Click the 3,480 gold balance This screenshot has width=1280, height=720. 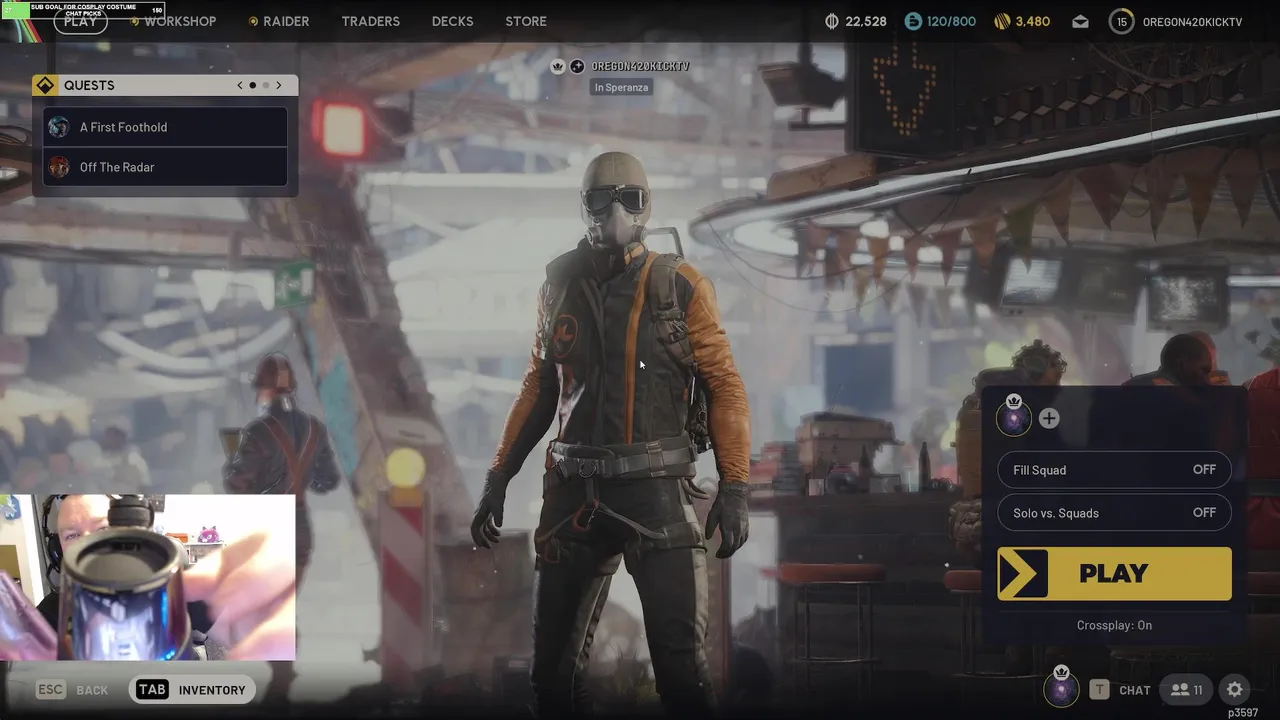(x=1033, y=21)
